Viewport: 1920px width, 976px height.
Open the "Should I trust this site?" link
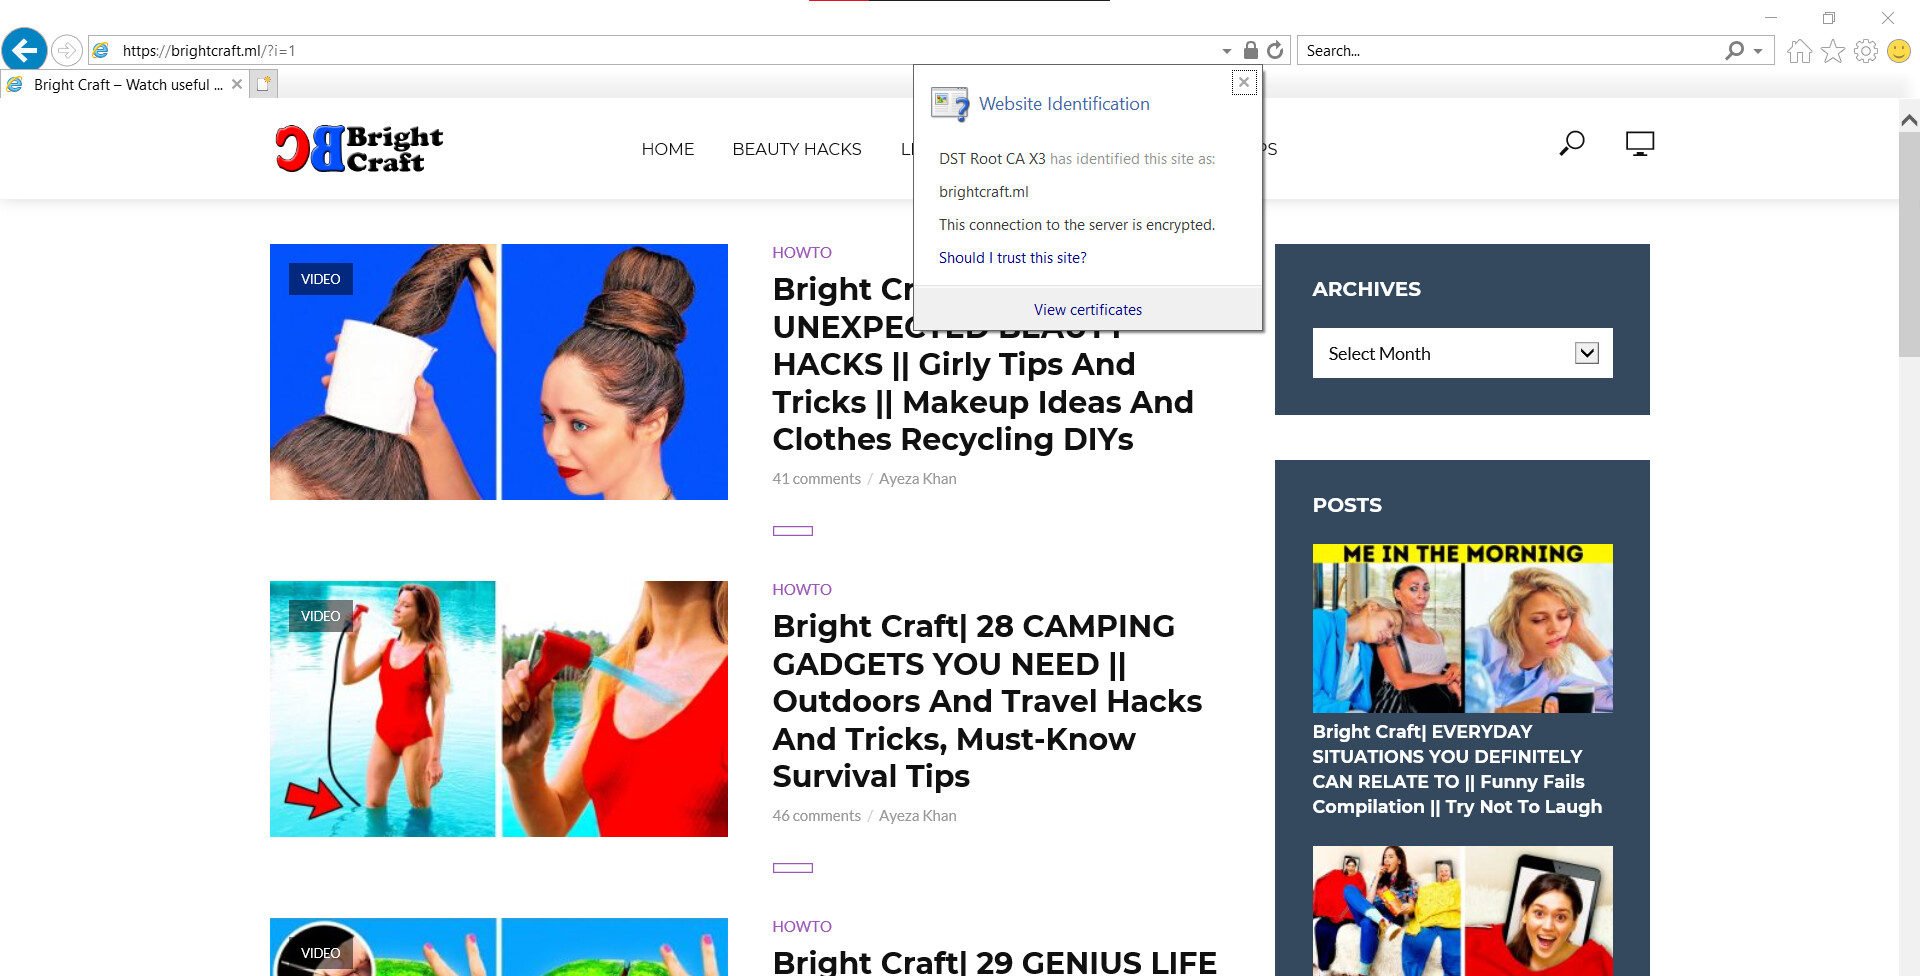pos(1012,258)
